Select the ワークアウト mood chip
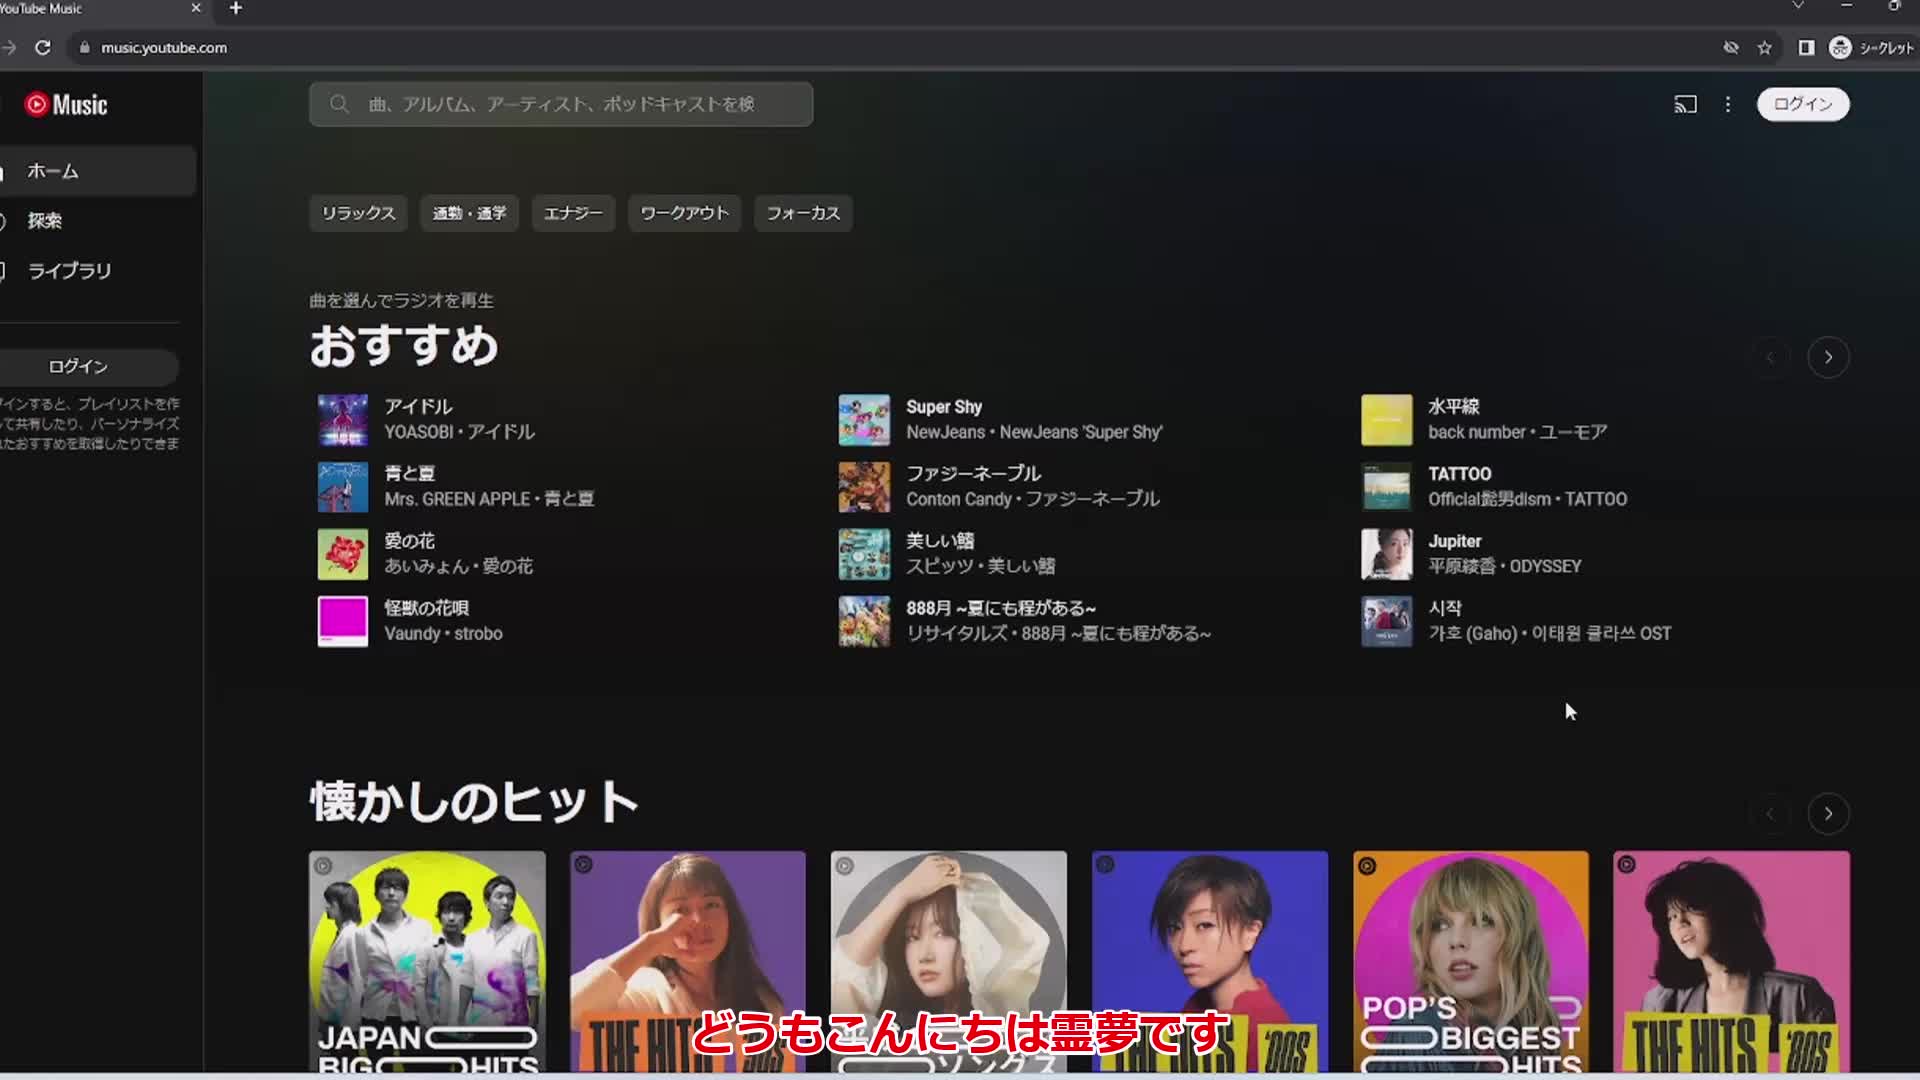The width and height of the screenshot is (1920, 1080). [684, 213]
